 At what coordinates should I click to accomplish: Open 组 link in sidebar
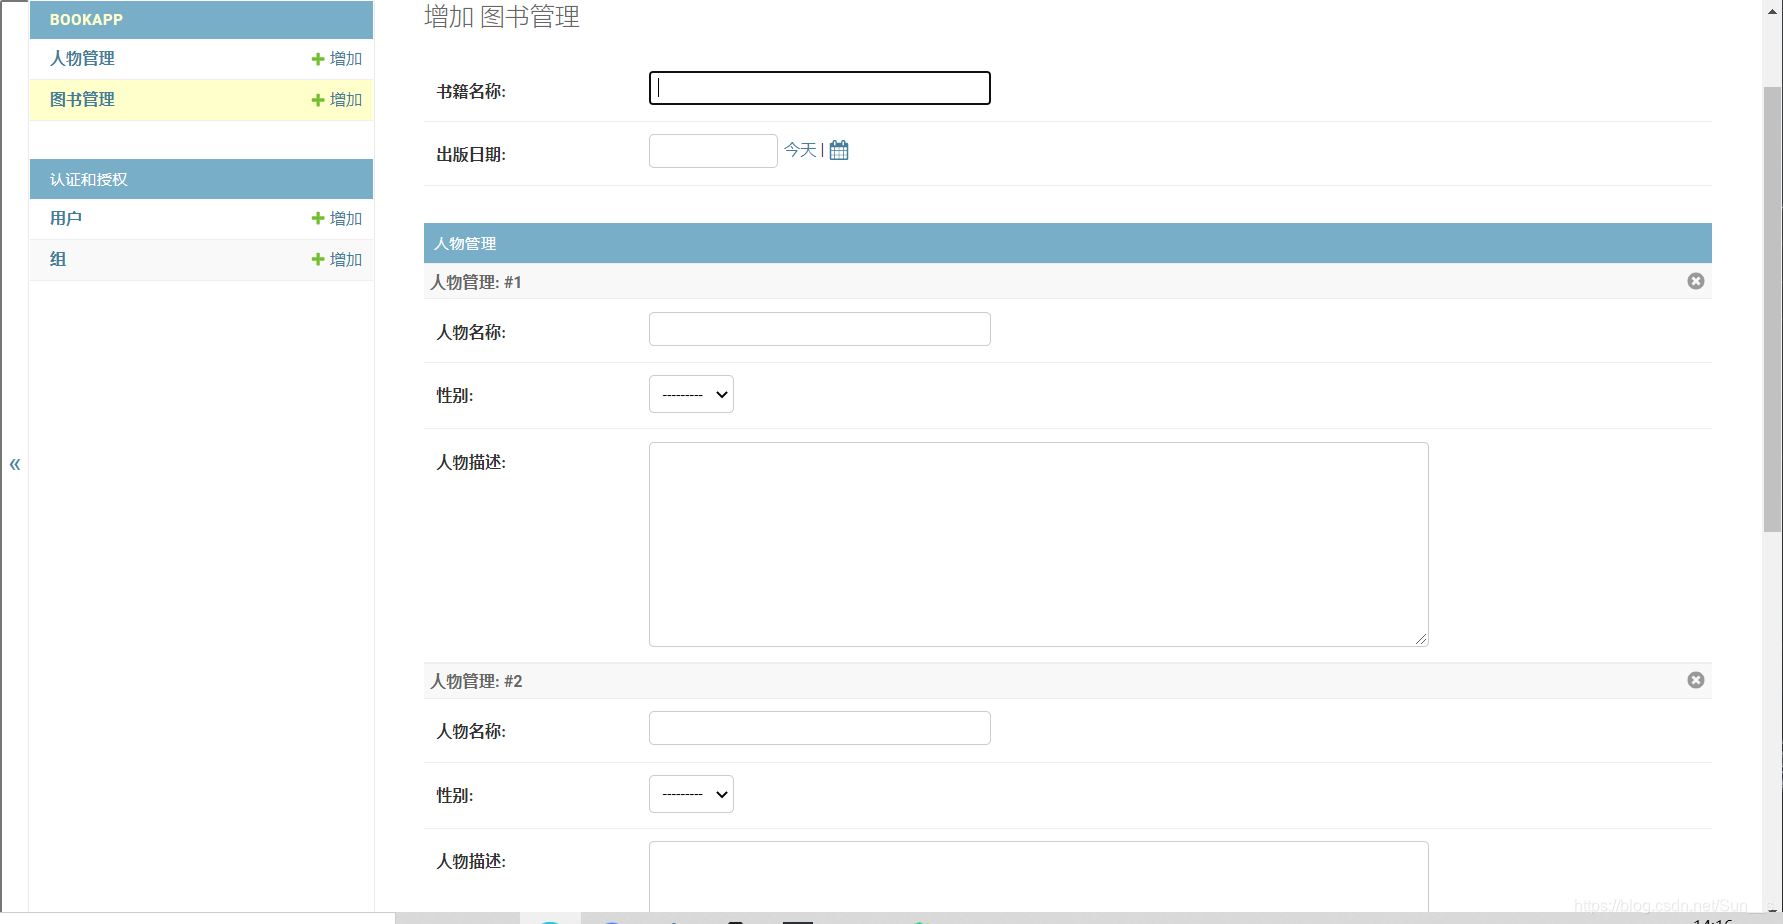pos(58,259)
